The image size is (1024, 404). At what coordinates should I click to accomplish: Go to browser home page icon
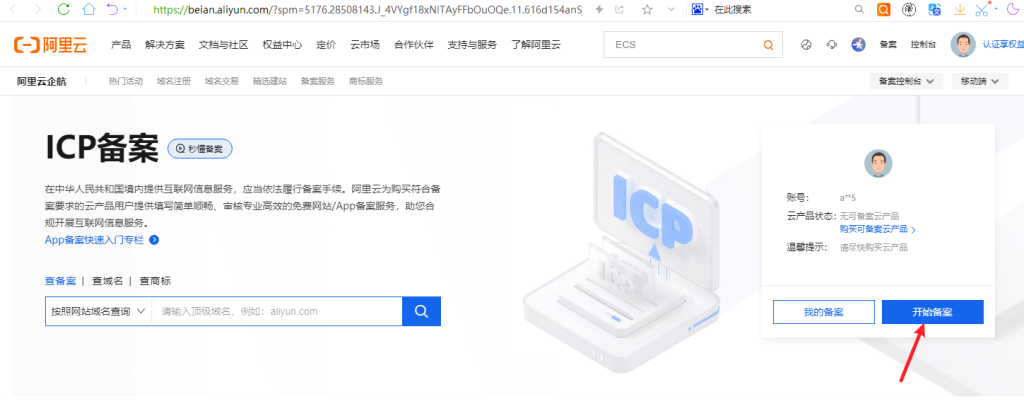click(x=89, y=9)
